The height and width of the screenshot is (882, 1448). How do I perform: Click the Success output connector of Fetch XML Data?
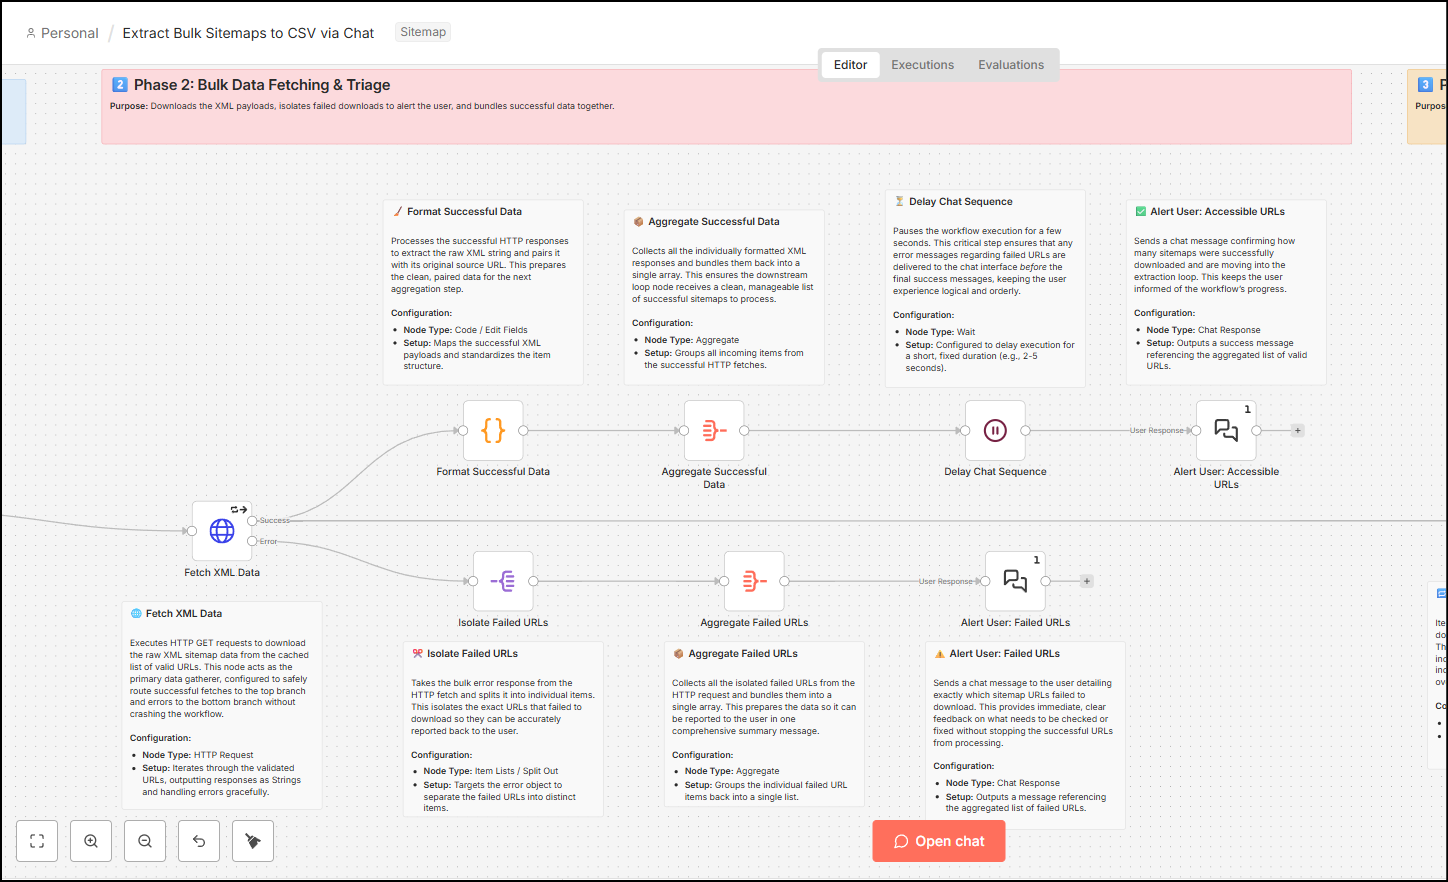click(x=252, y=520)
